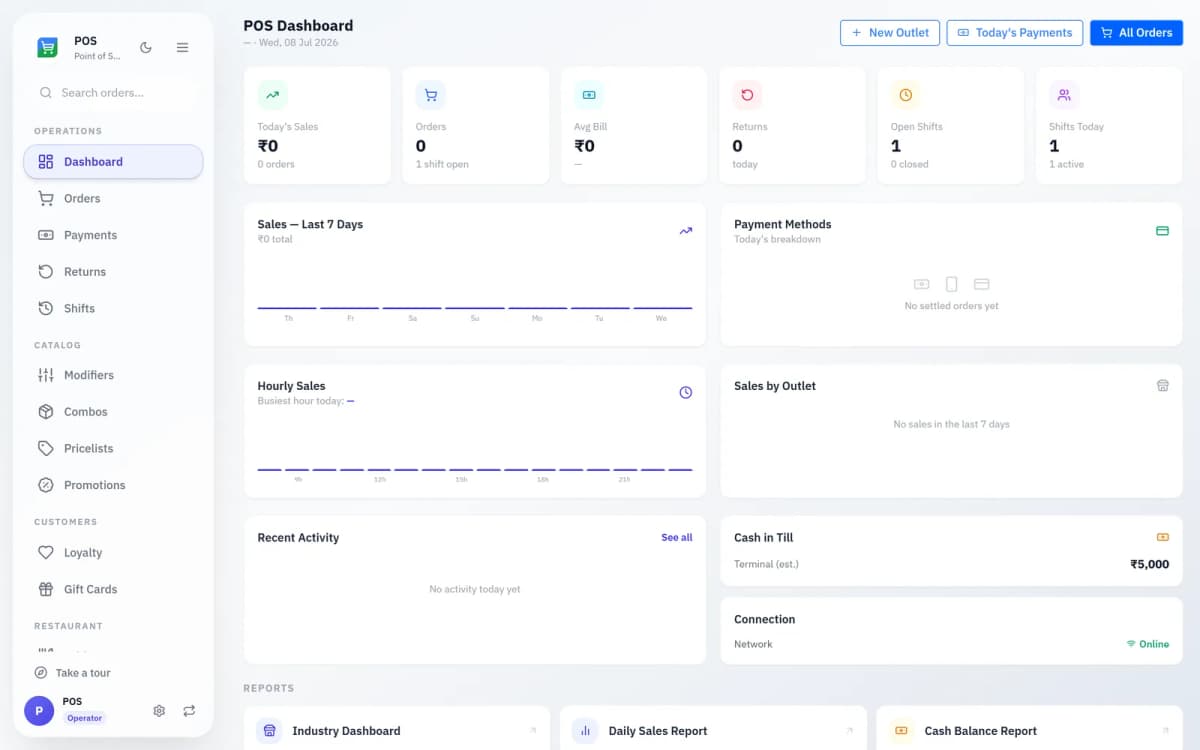Click arrow on Cash Balance Report card
This screenshot has height=750, width=1200.
point(1165,731)
